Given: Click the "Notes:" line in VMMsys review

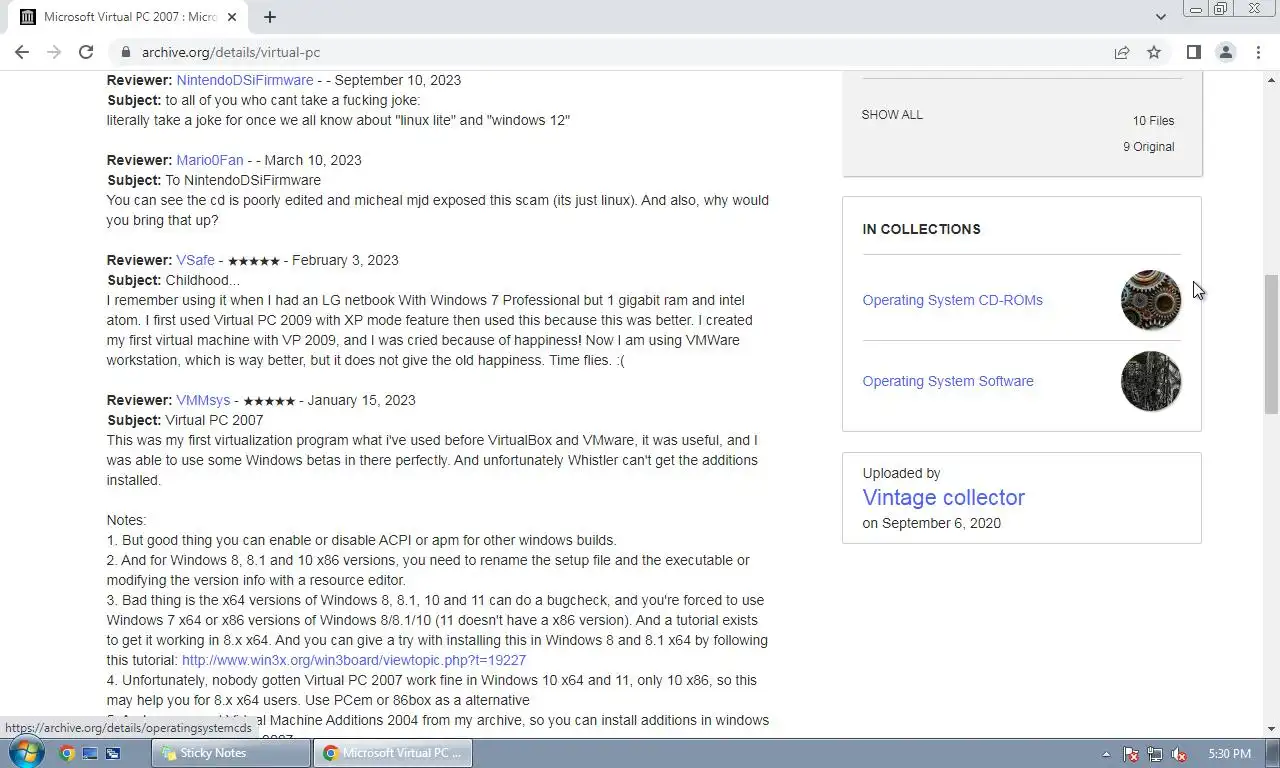Looking at the screenshot, I should coord(126,520).
